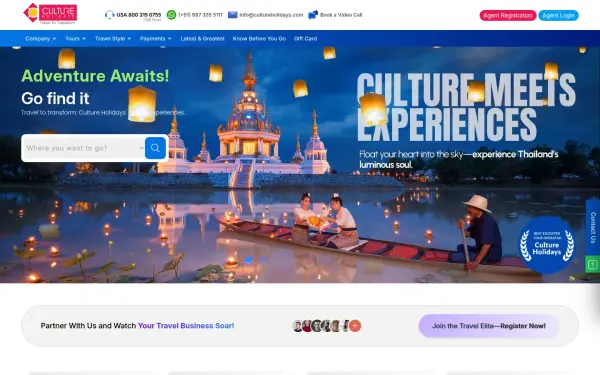Screen dimensions: 600x375
Task: Email info@cultureholidays.com
Action: click(271, 15)
